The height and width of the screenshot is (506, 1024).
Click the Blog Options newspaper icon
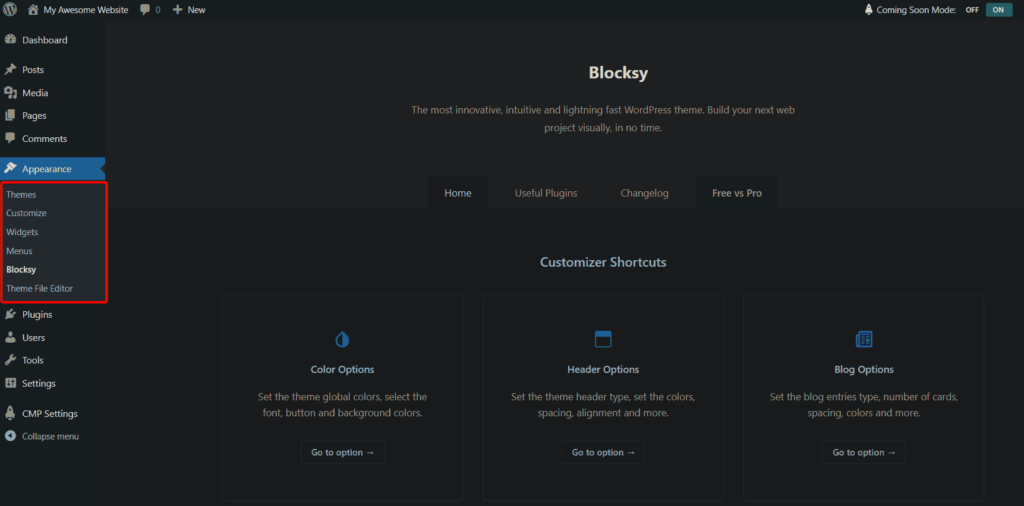click(864, 340)
